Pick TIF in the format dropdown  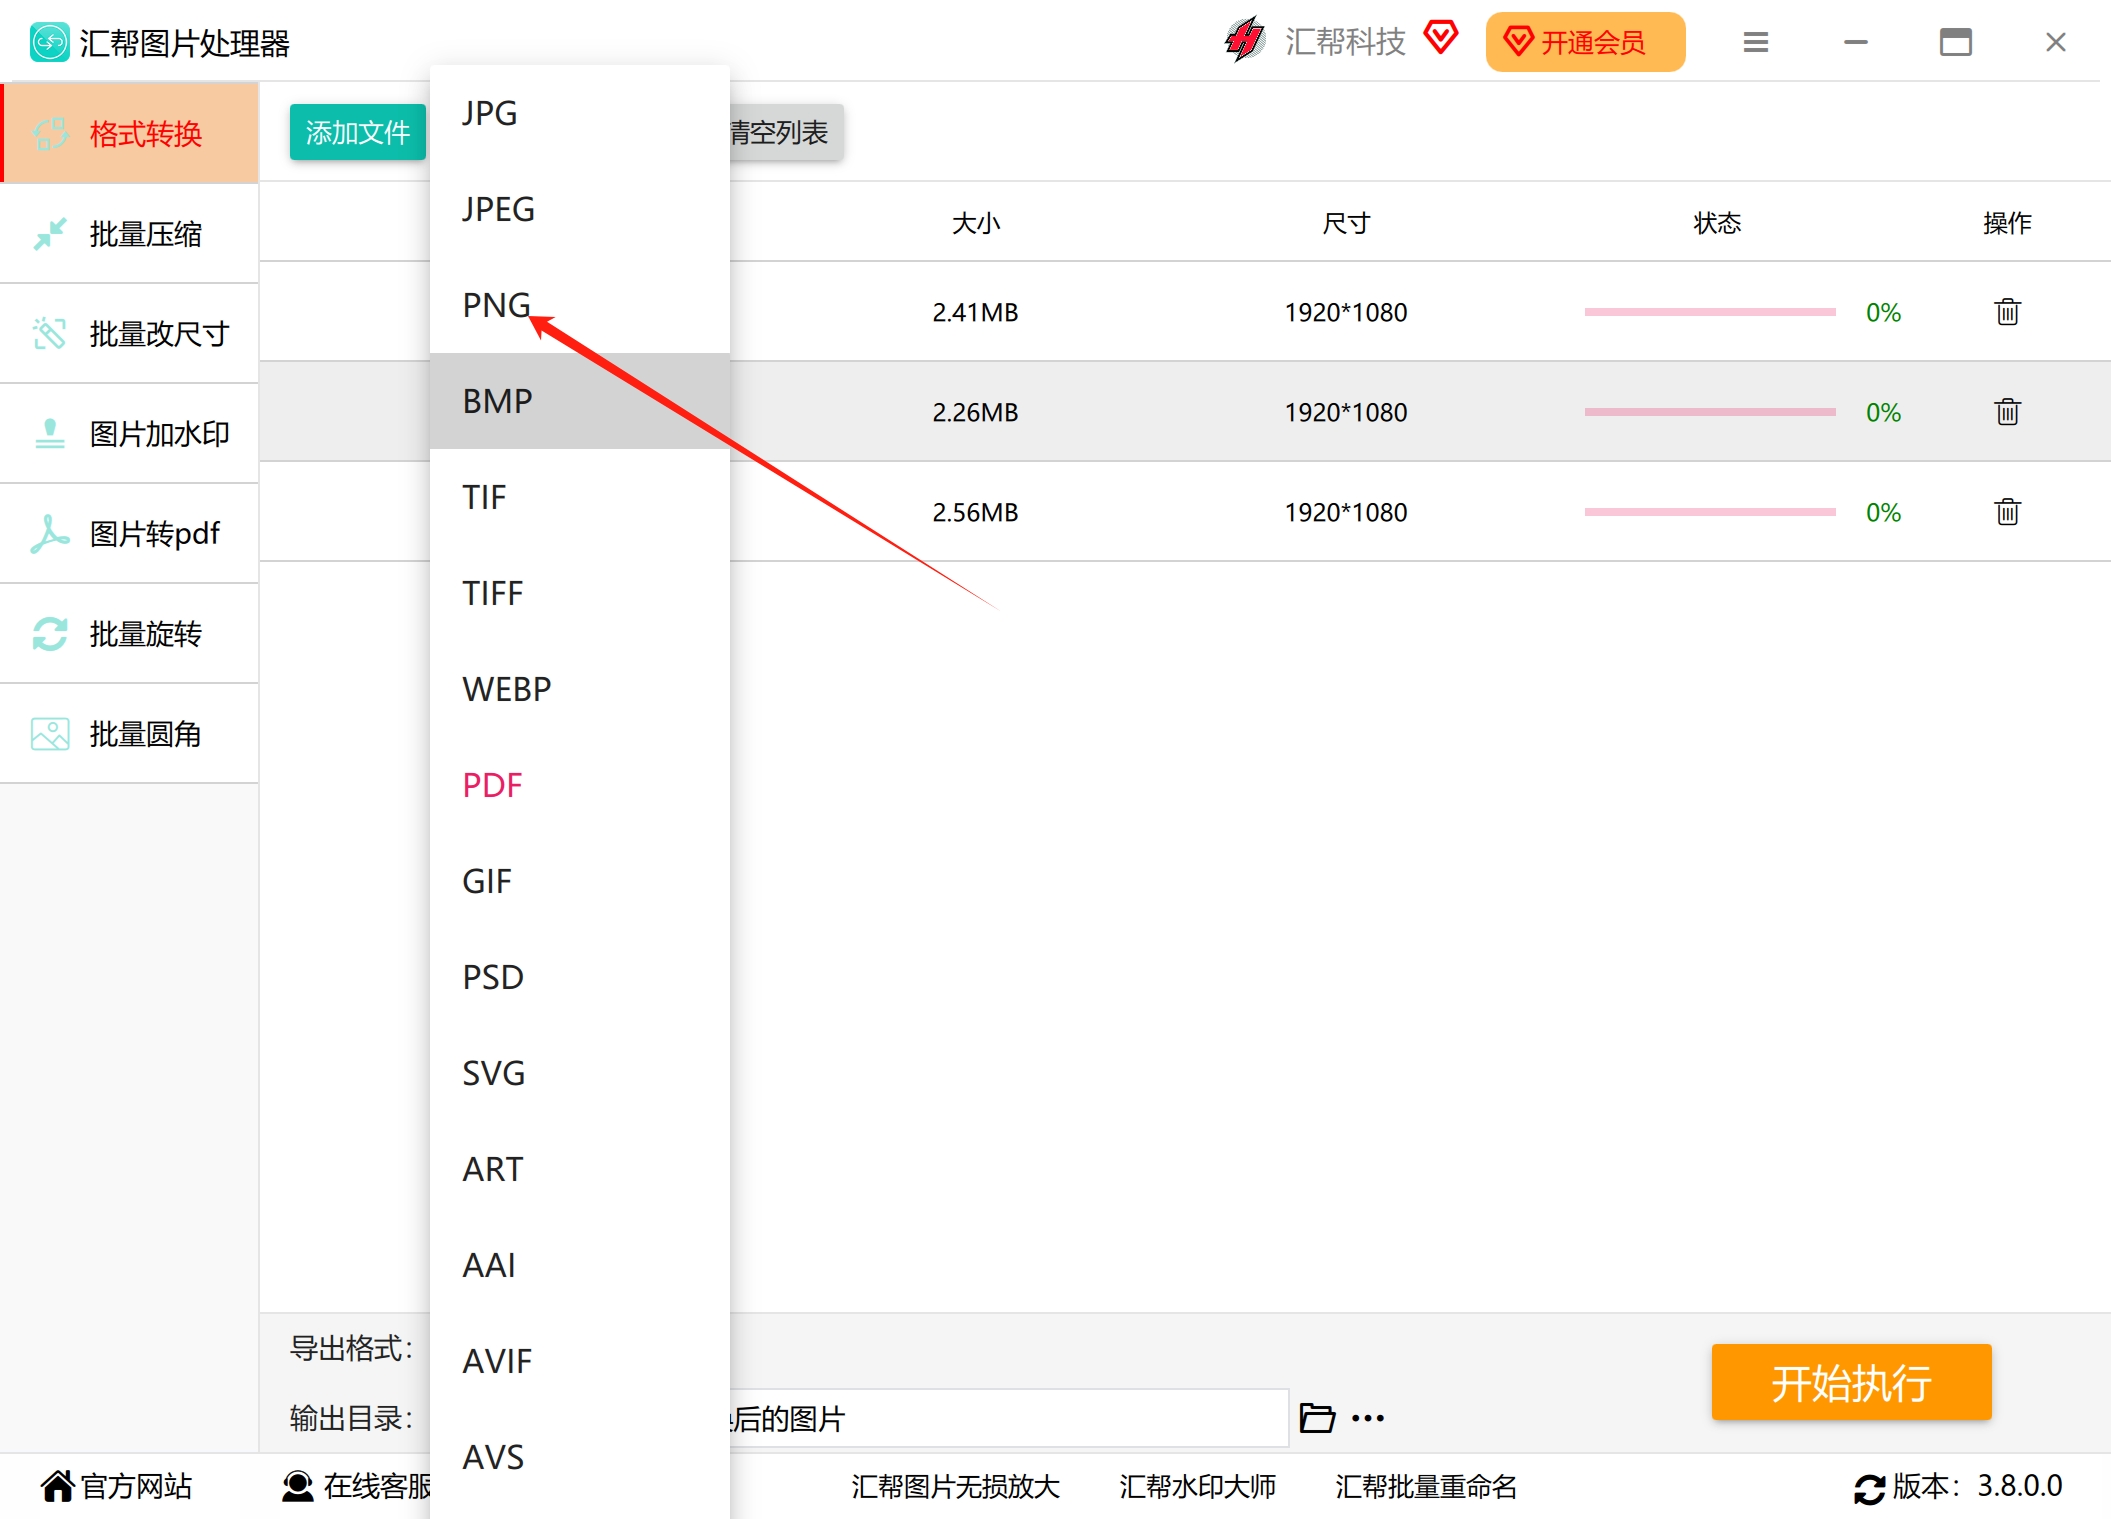tap(580, 497)
